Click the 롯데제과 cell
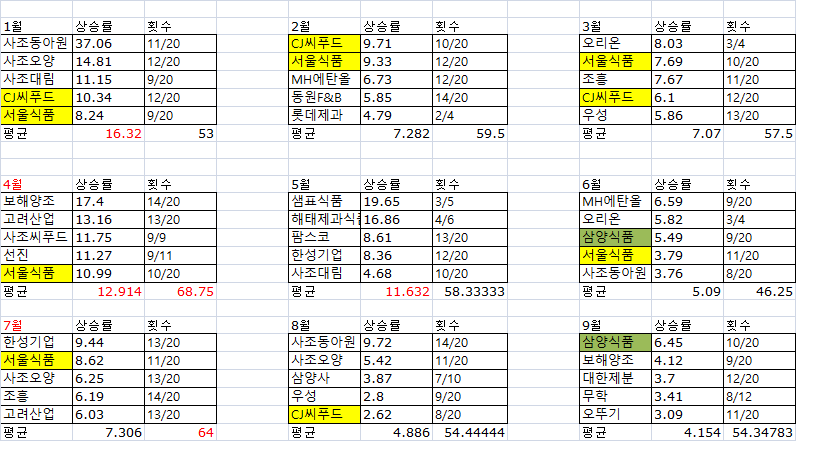 coord(315,114)
